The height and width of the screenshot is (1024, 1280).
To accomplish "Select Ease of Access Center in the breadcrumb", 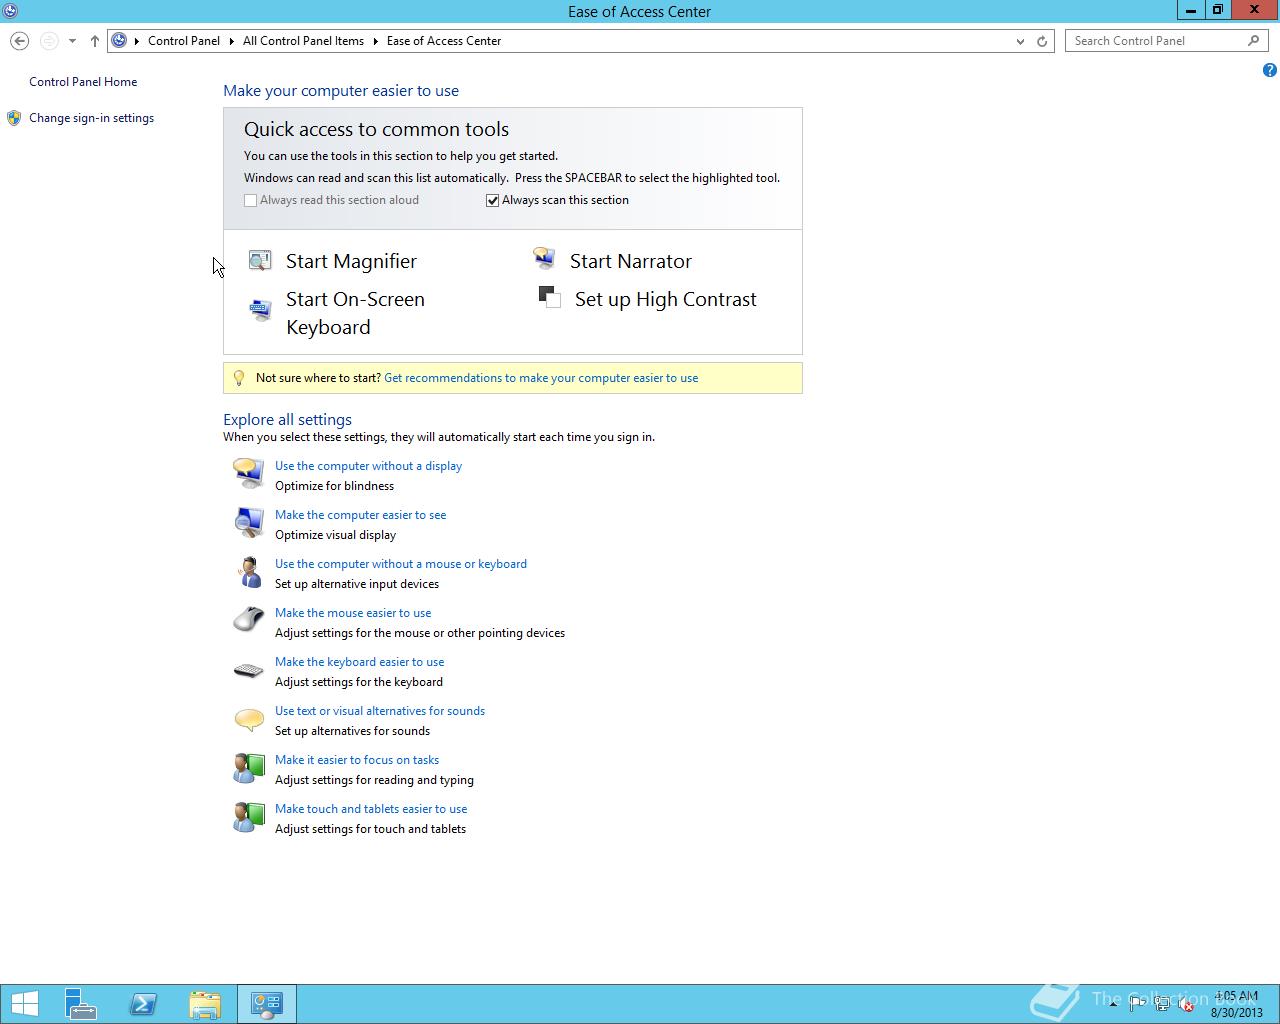I will [x=444, y=41].
